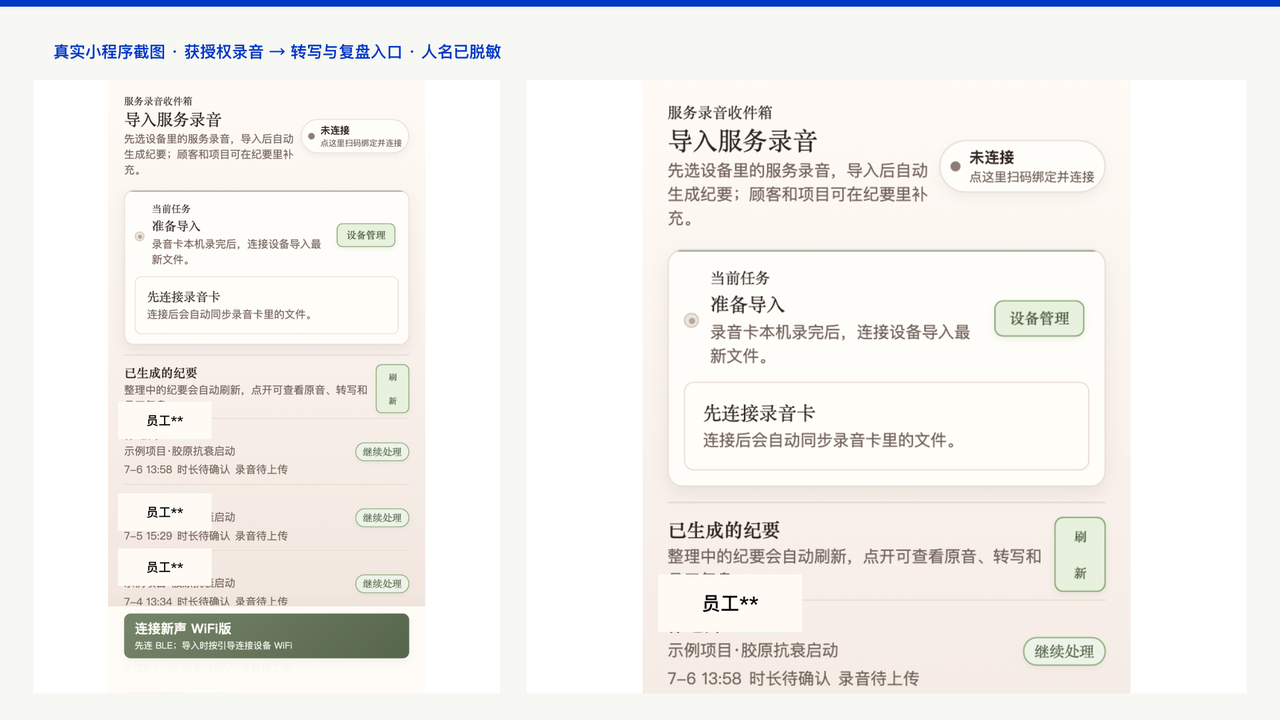Tap the 先连接录音卡 card in the enlarged screenshot
Screen dimensions: 1280x720
click(x=886, y=426)
